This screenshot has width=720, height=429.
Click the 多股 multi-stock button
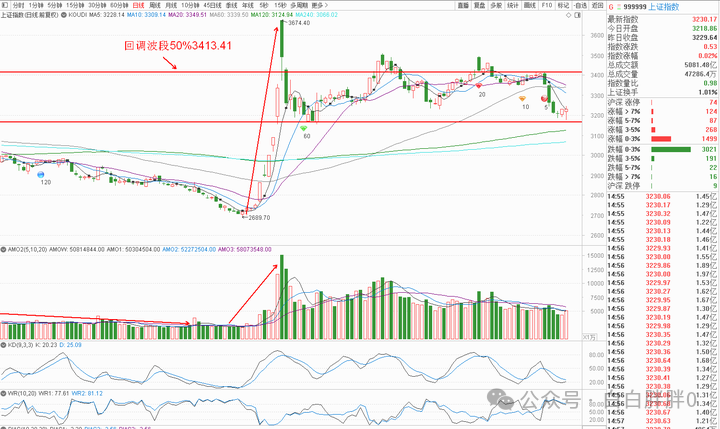(496, 6)
